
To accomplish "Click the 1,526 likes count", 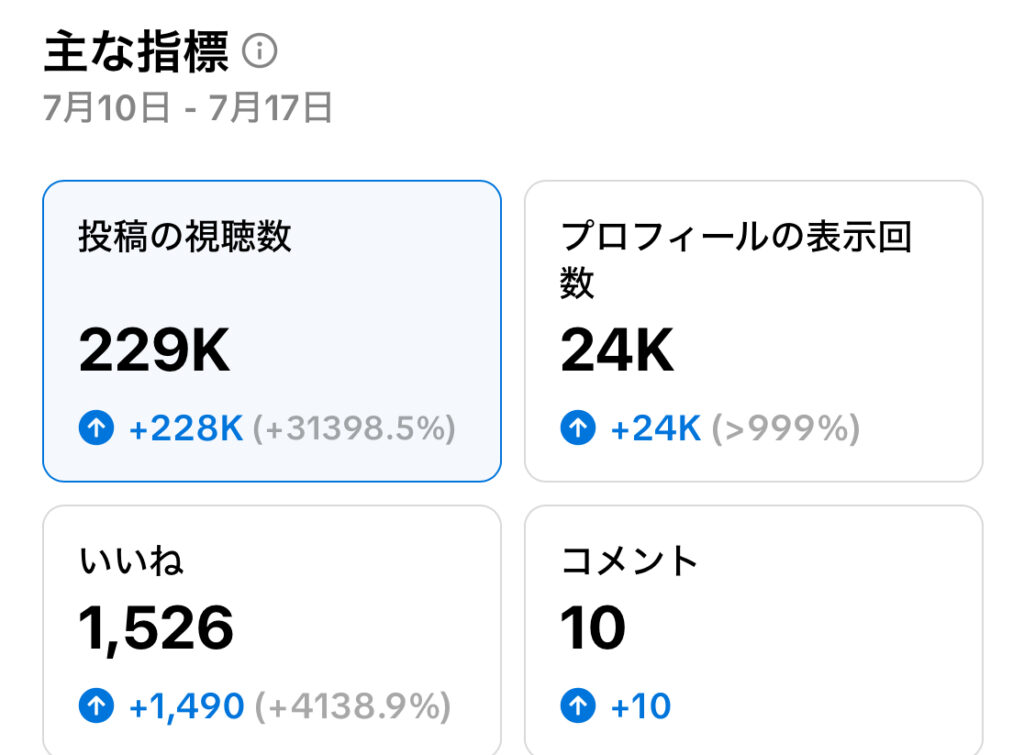I will tap(155, 628).
